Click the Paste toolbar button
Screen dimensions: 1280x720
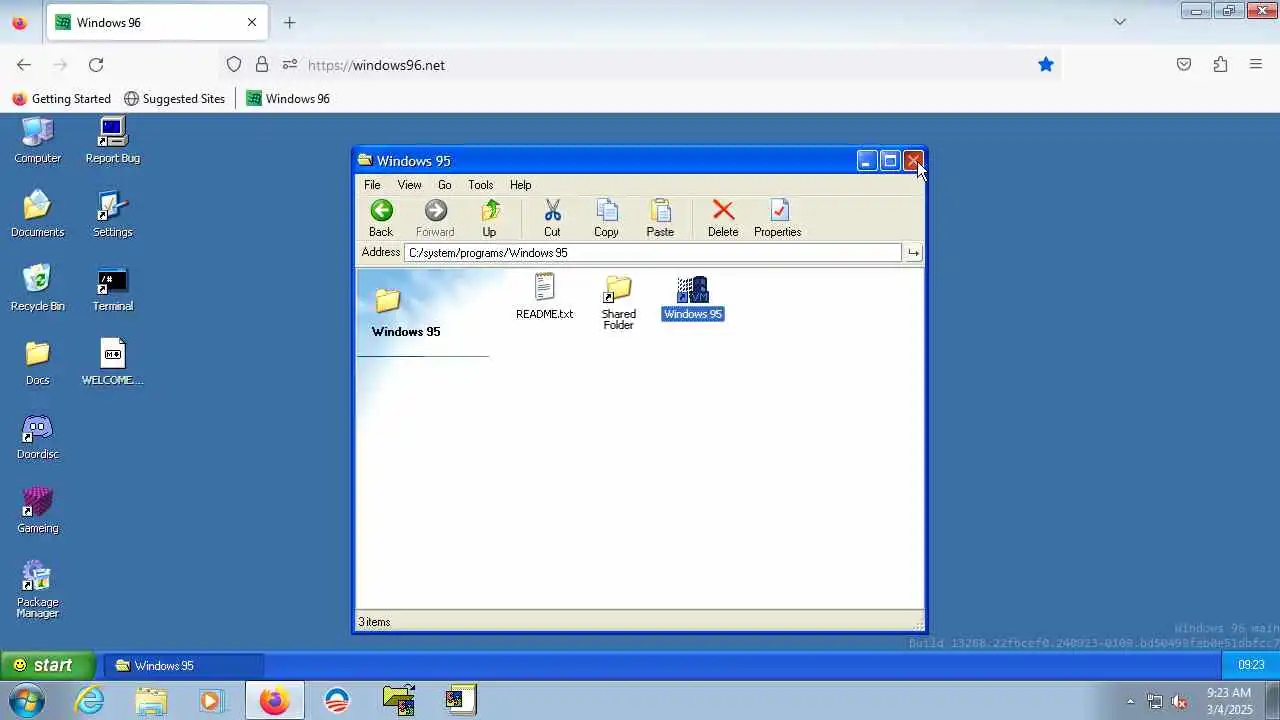coord(660,218)
